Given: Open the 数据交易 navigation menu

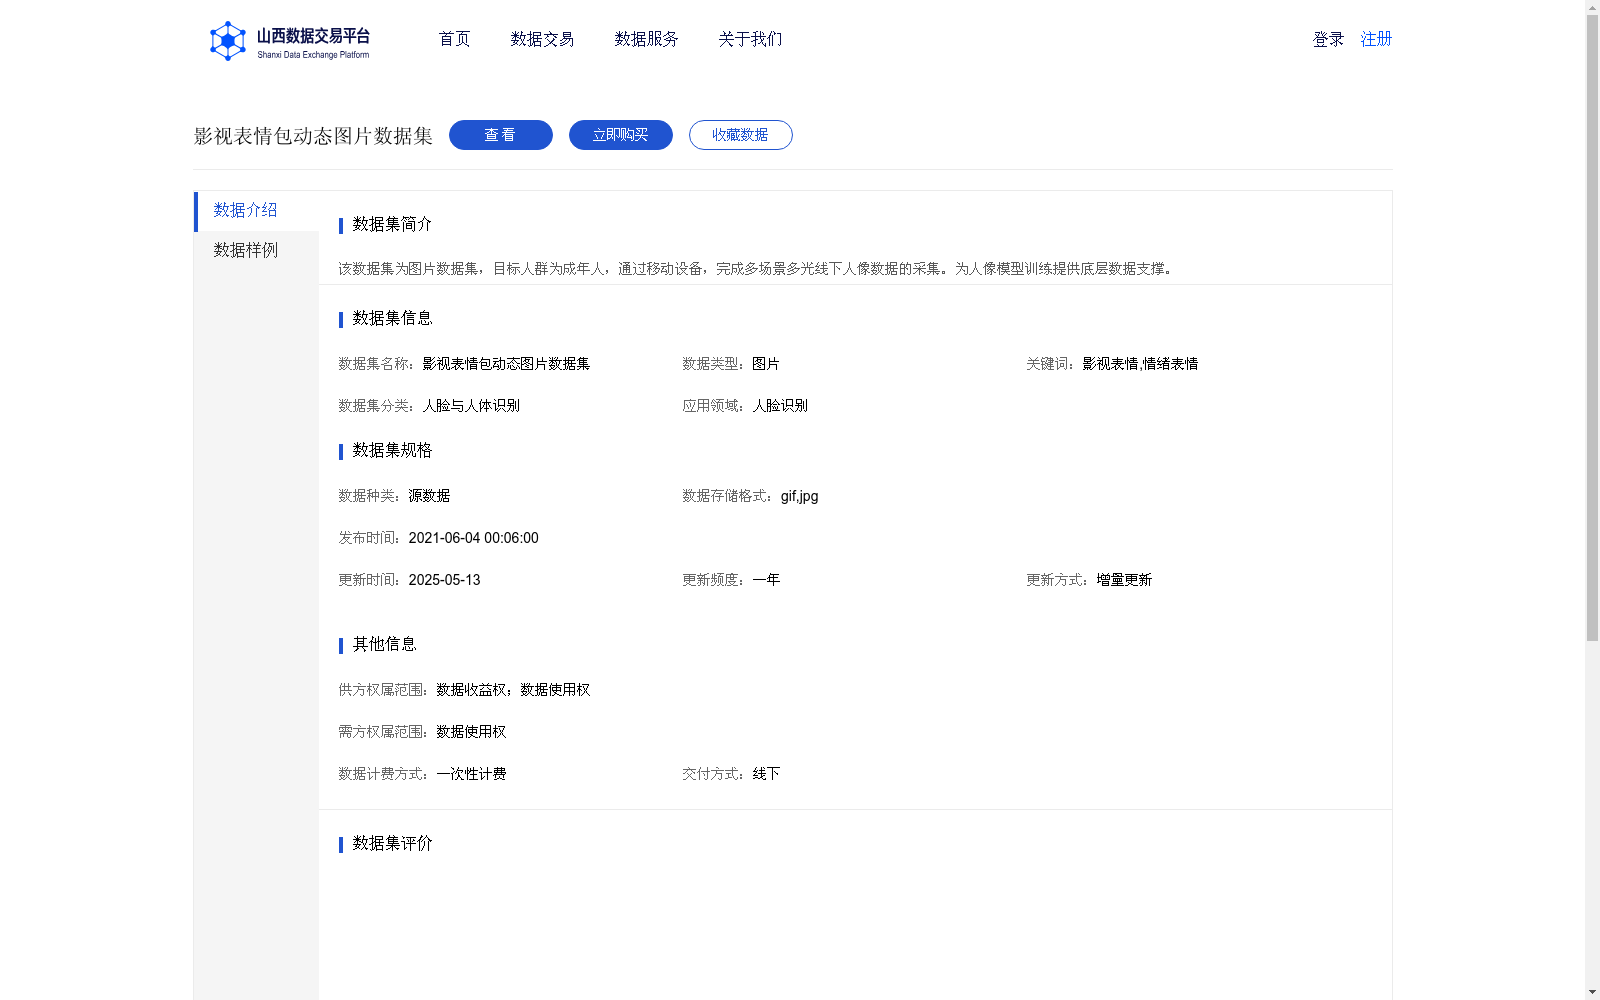Looking at the screenshot, I should point(542,39).
